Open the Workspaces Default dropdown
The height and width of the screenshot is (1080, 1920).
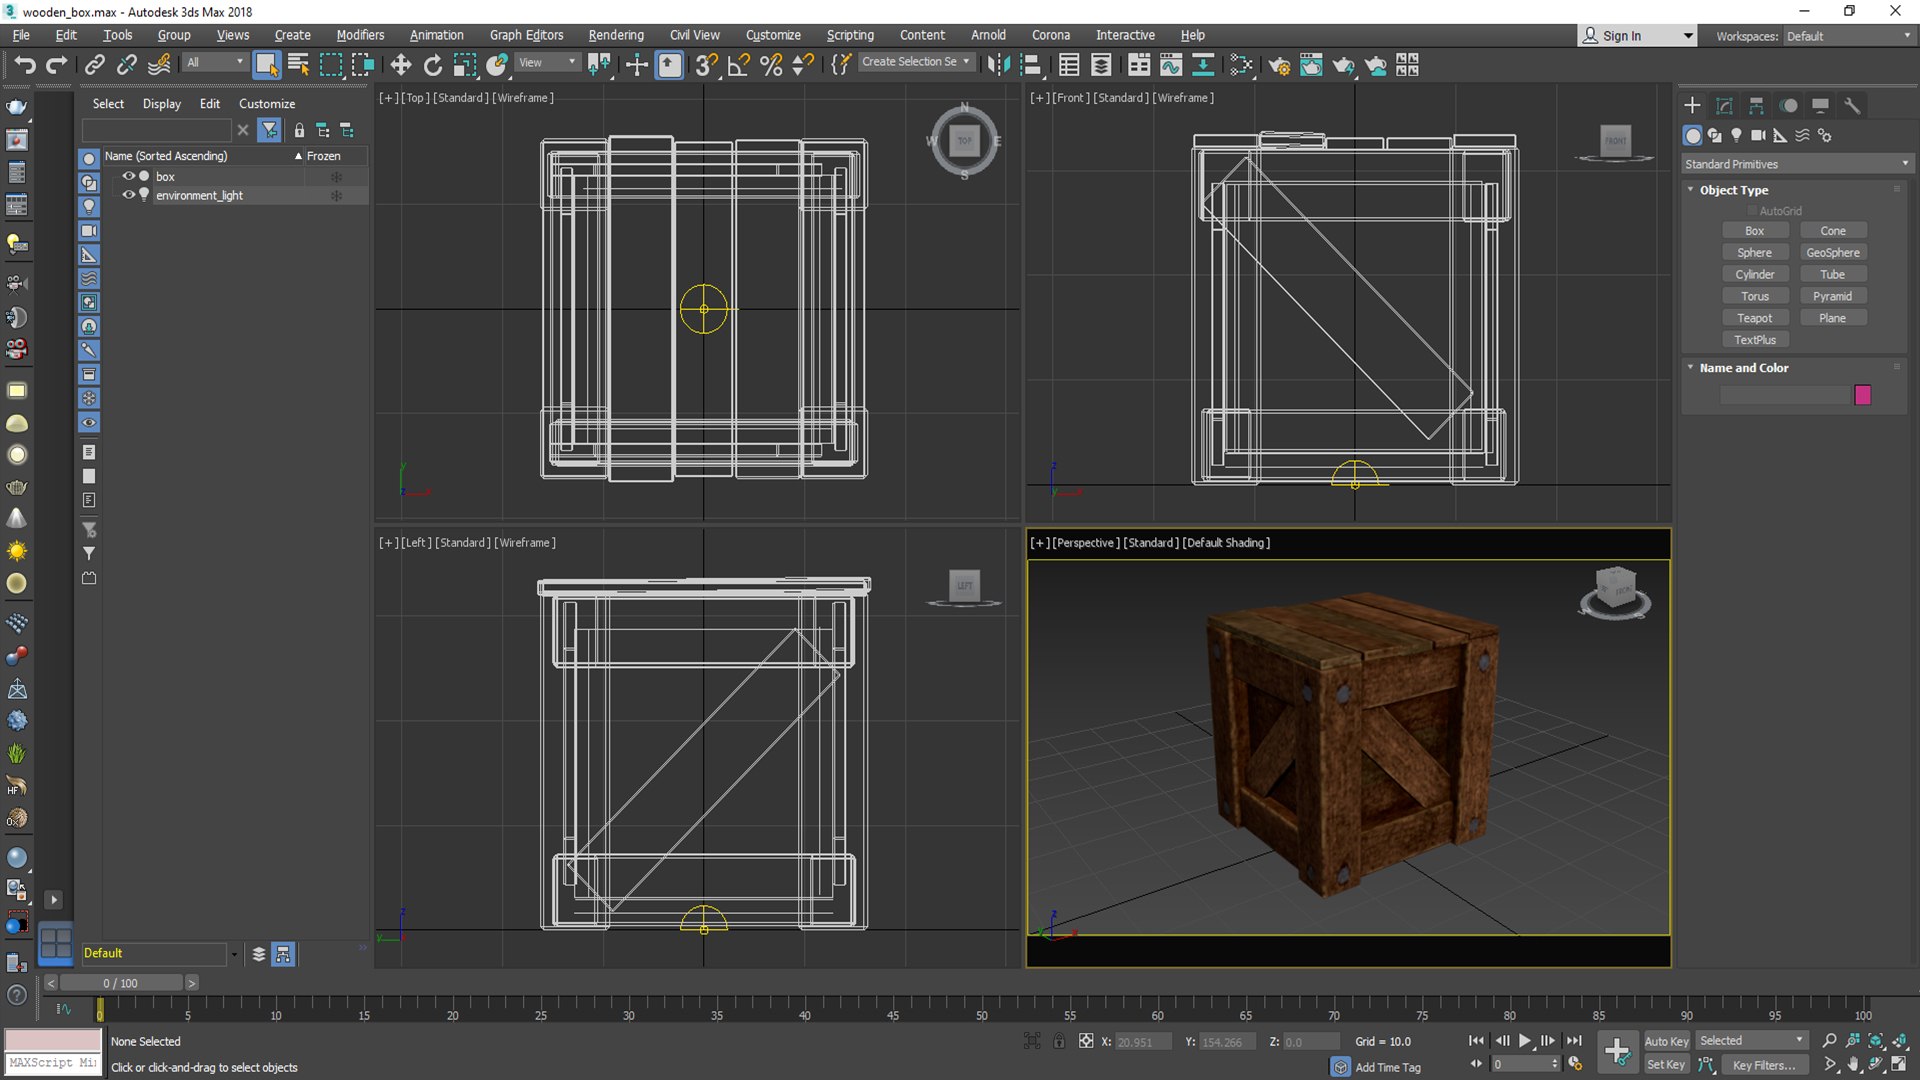coord(1849,36)
